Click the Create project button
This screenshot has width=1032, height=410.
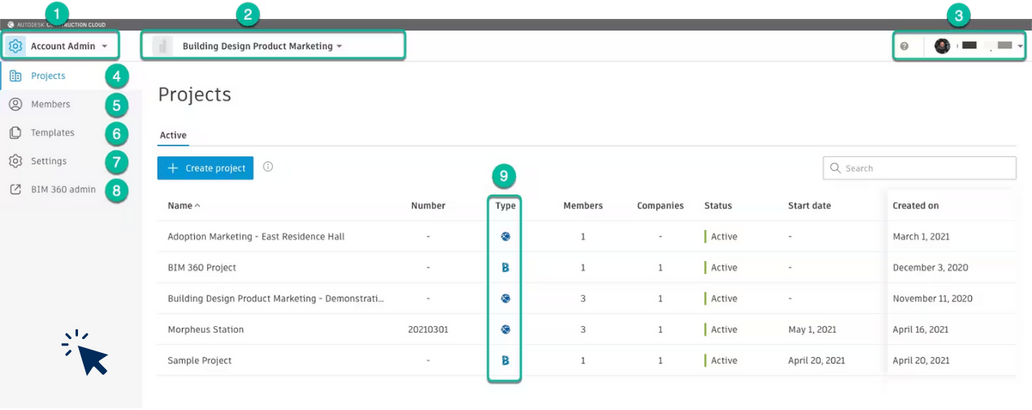(x=205, y=168)
